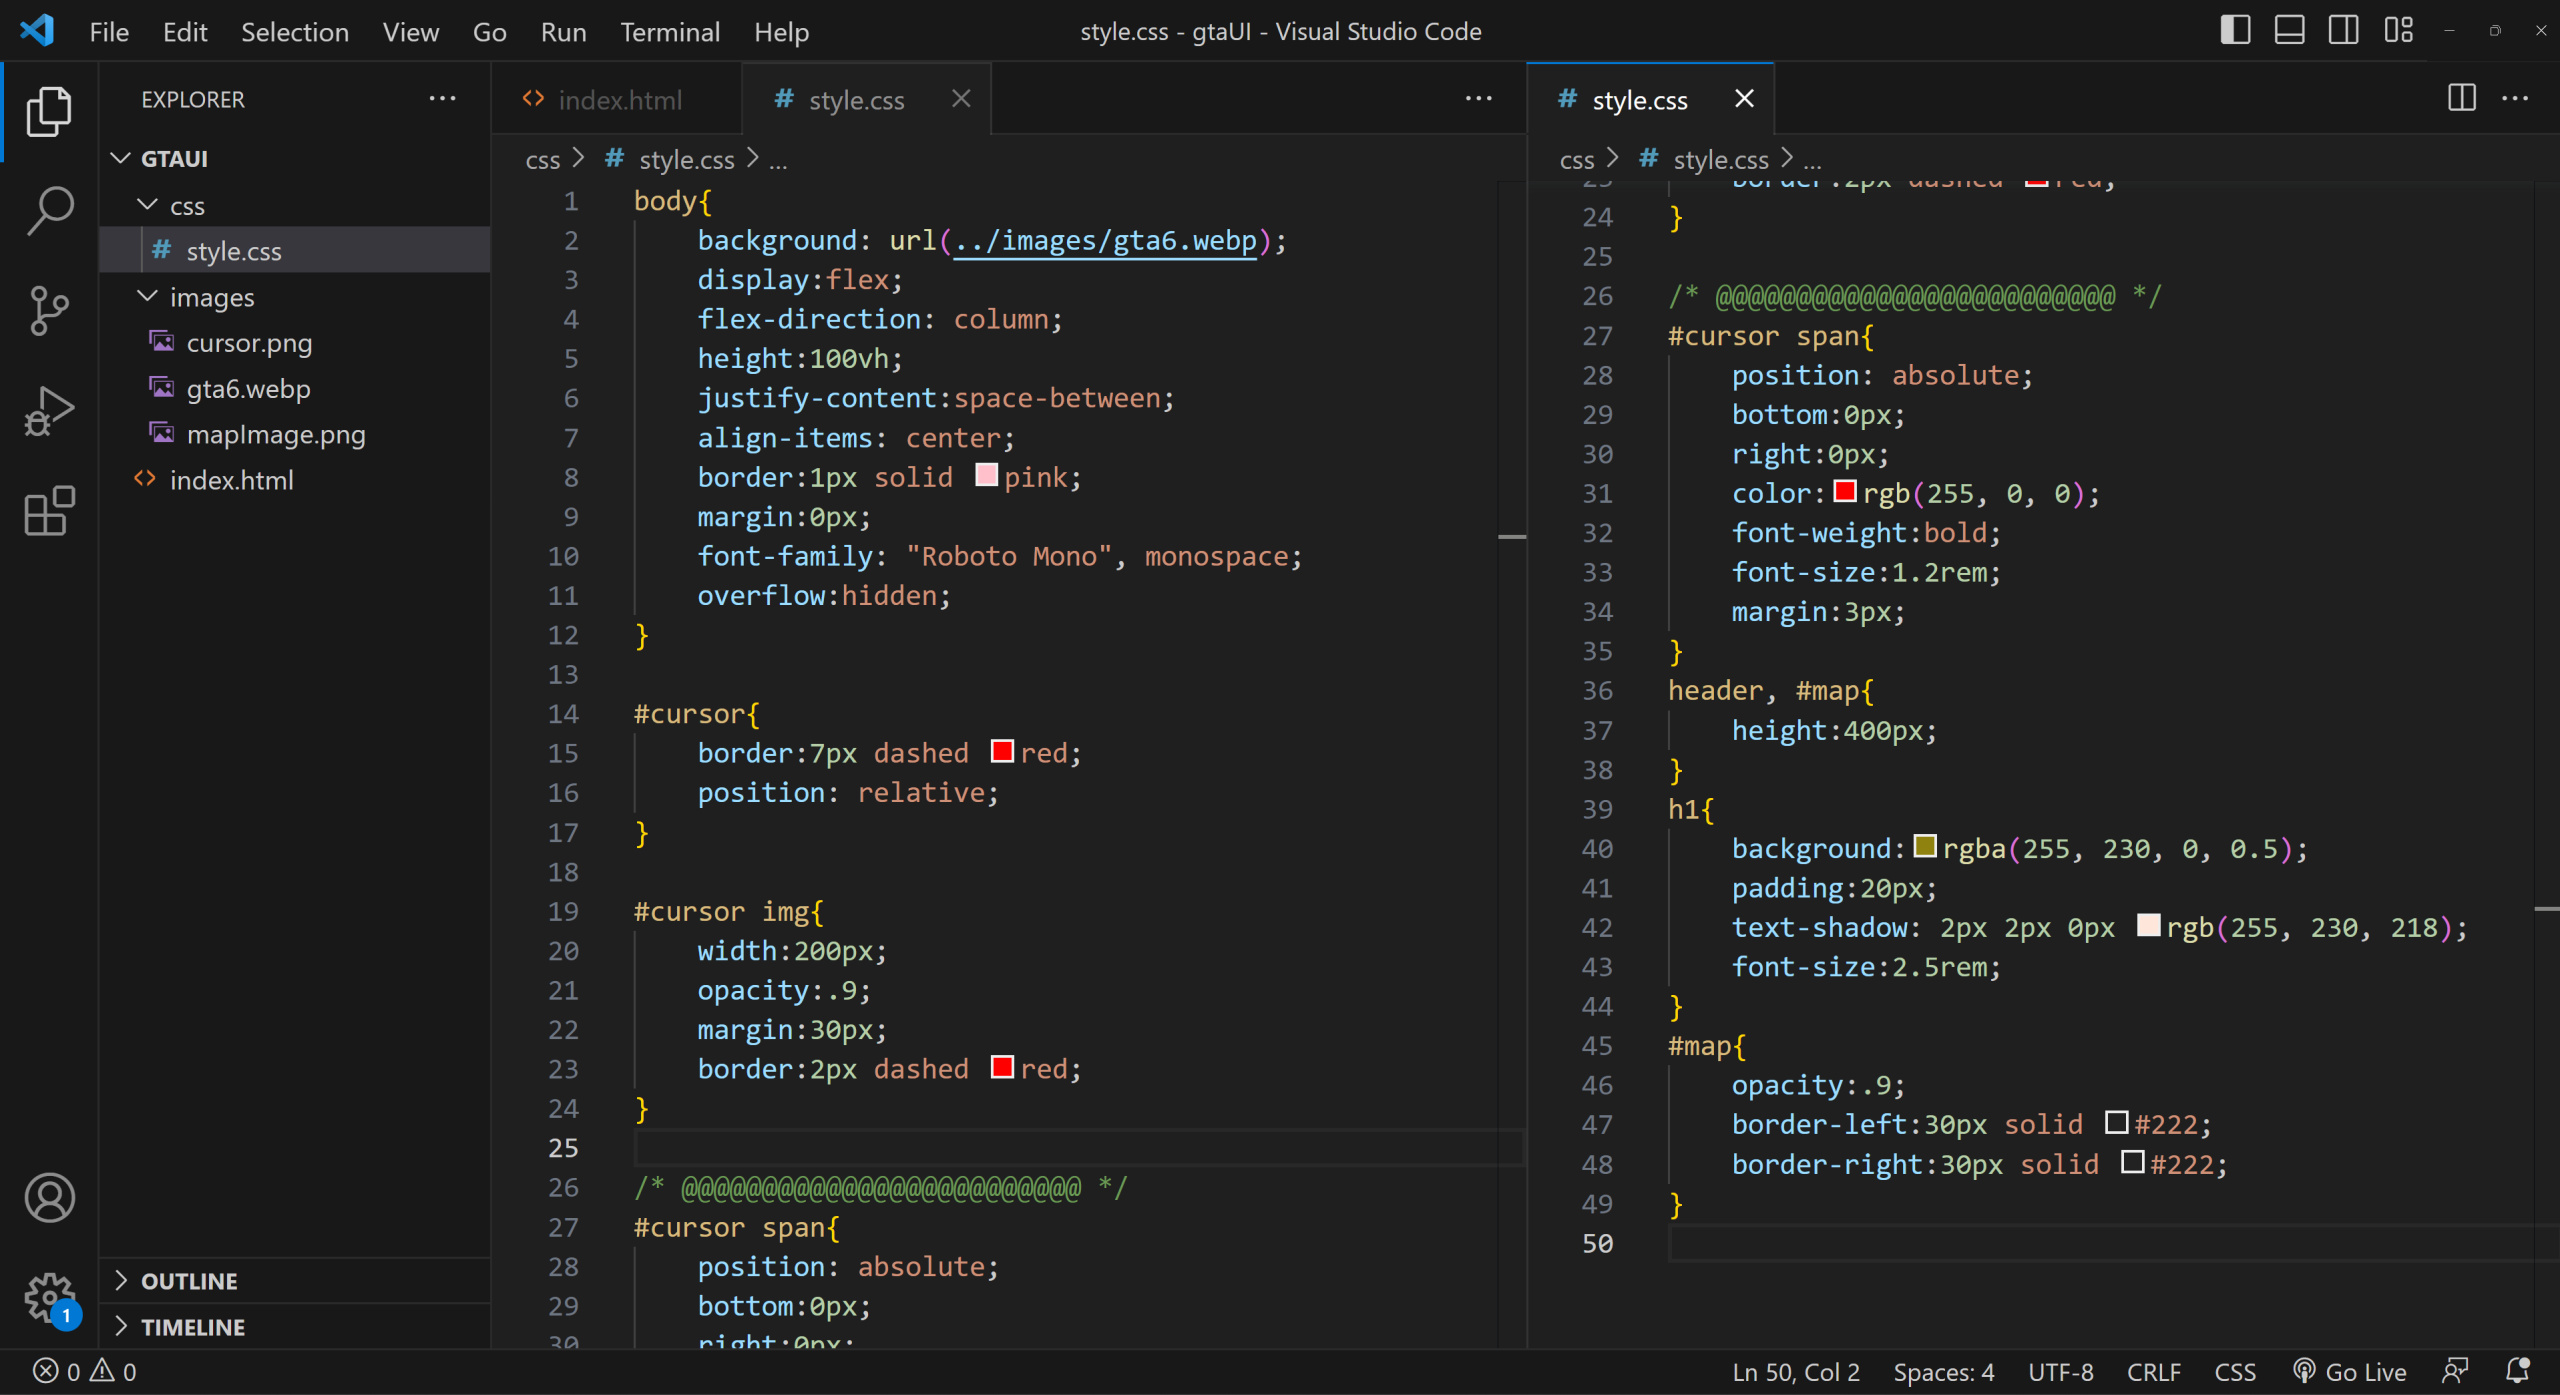Split the right editor group
The width and height of the screenshot is (2560, 1395).
[x=2461, y=98]
